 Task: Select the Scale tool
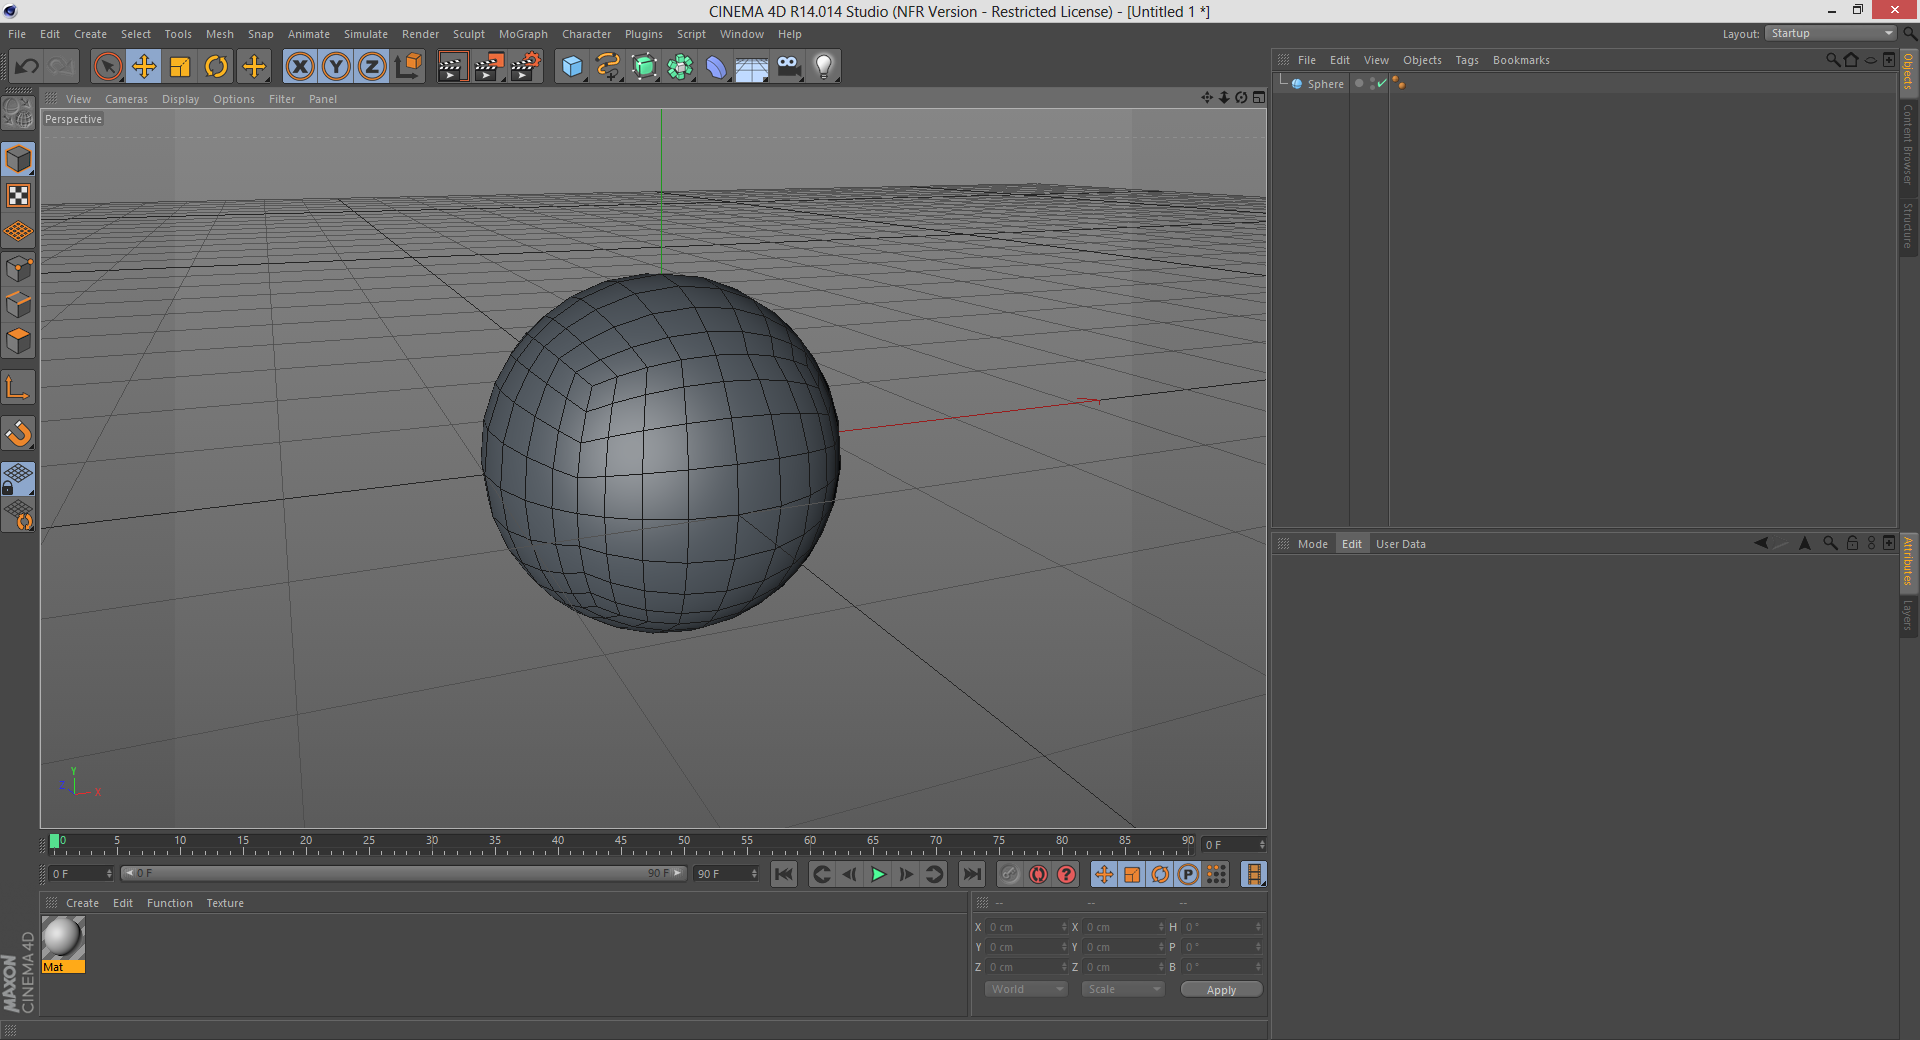(x=180, y=66)
